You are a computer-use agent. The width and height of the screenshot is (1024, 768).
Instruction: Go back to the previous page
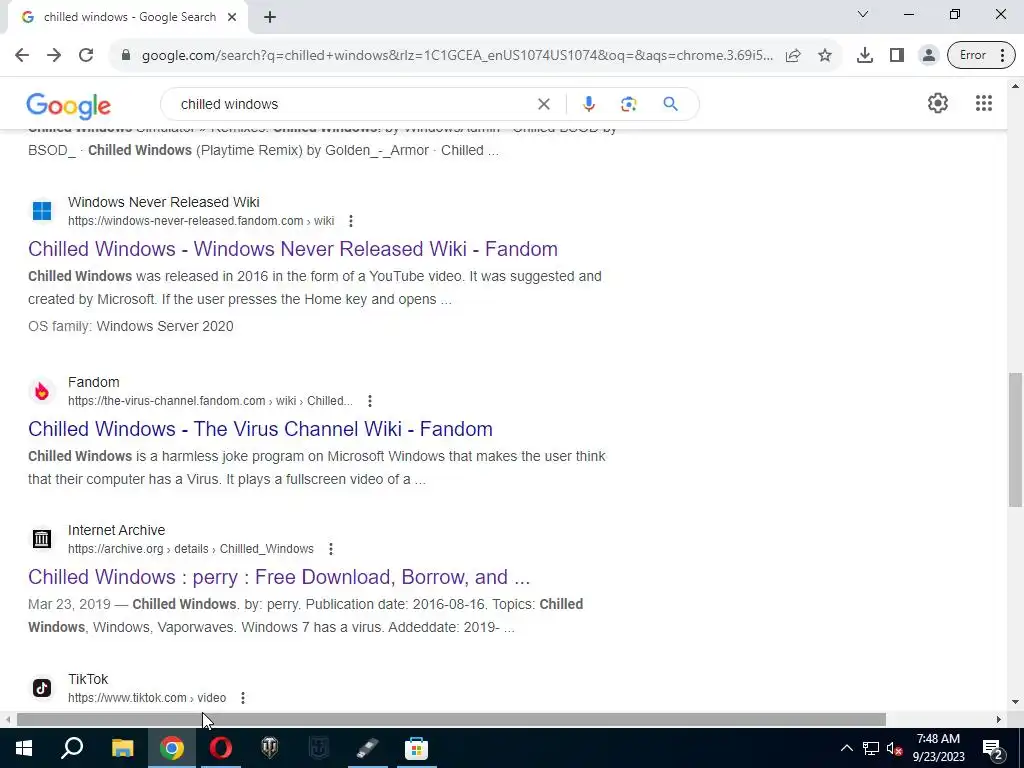pos(22,56)
